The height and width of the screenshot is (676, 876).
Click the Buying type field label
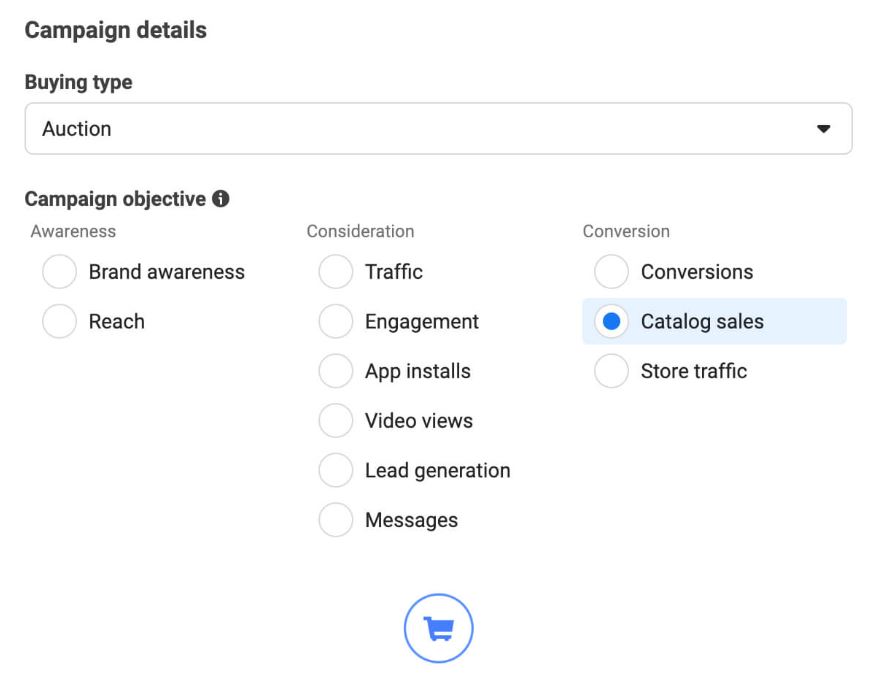tap(78, 83)
